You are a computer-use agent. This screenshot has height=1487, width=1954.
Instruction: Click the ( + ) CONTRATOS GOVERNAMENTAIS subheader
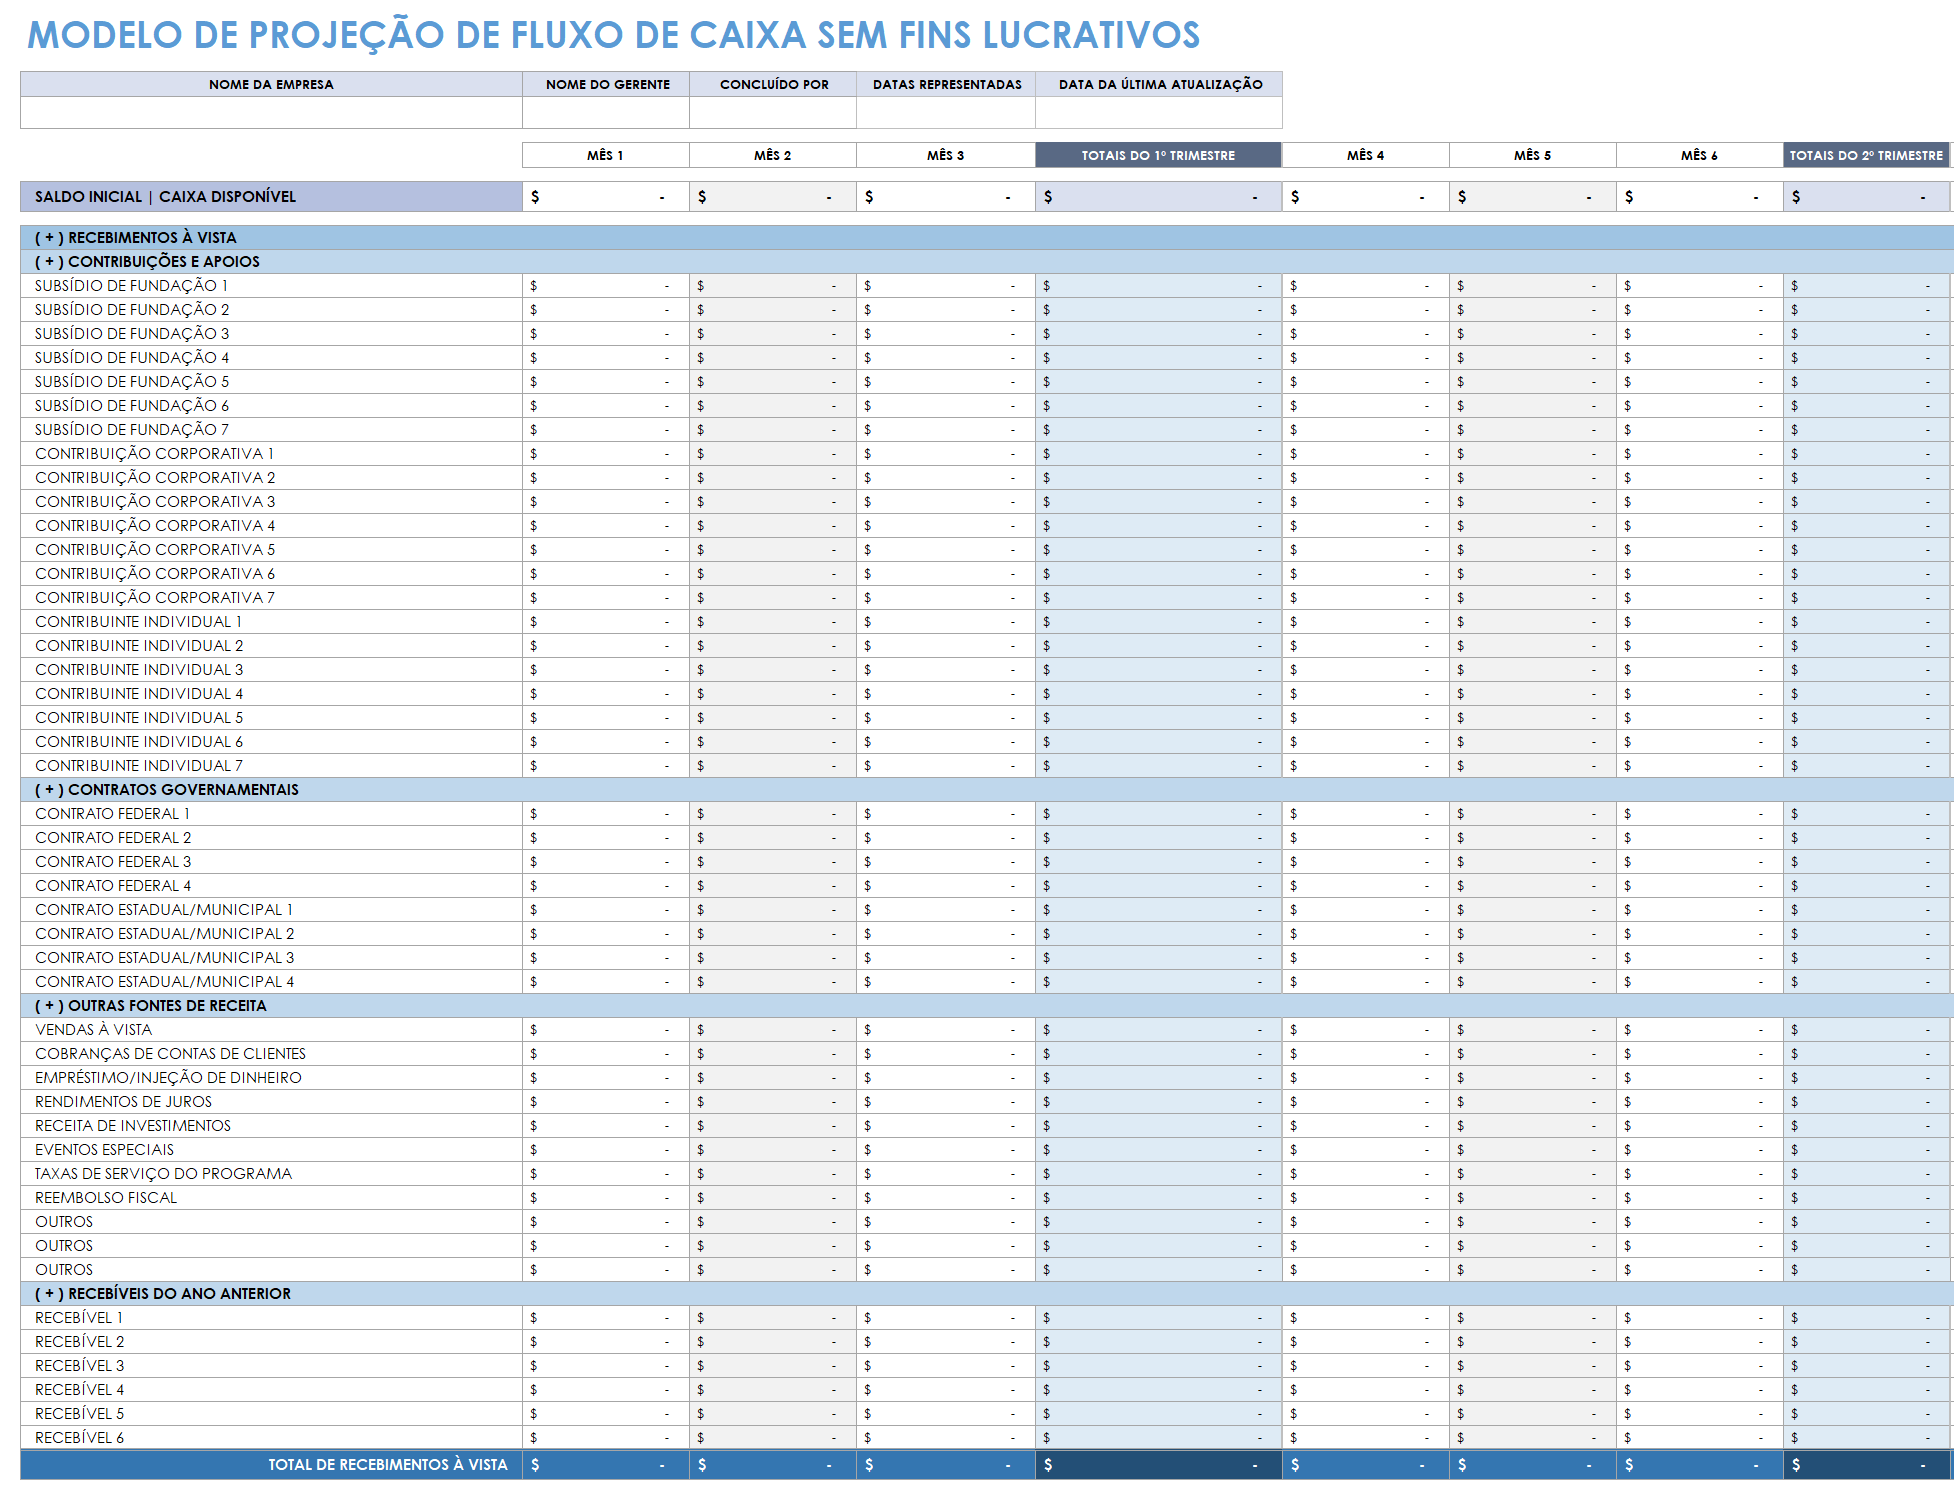click(x=986, y=790)
